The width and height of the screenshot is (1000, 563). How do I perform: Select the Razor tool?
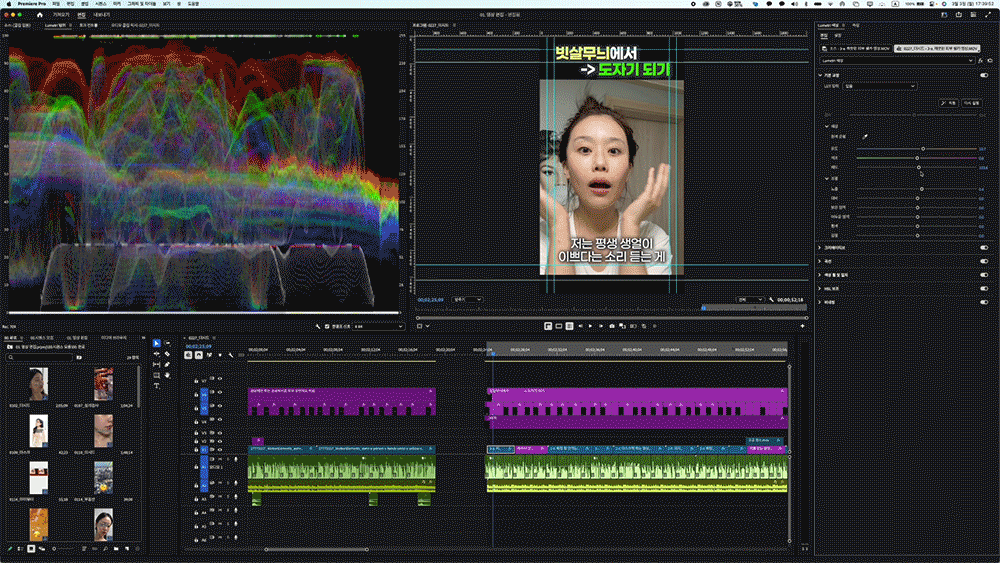pos(168,354)
